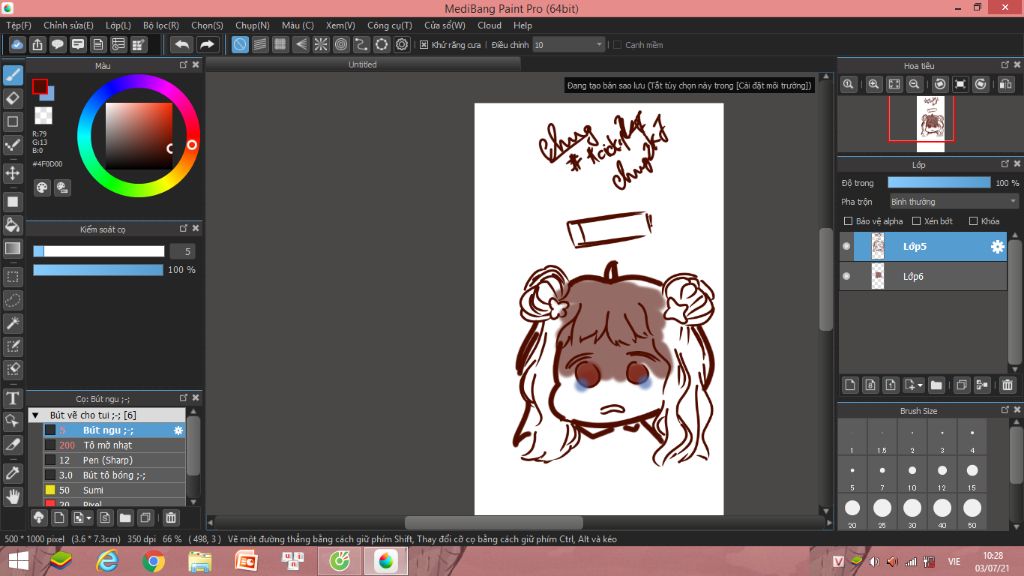Click the navigator preview thumbnail
Screen dimensions: 1024x576
pyautogui.click(x=930, y=124)
